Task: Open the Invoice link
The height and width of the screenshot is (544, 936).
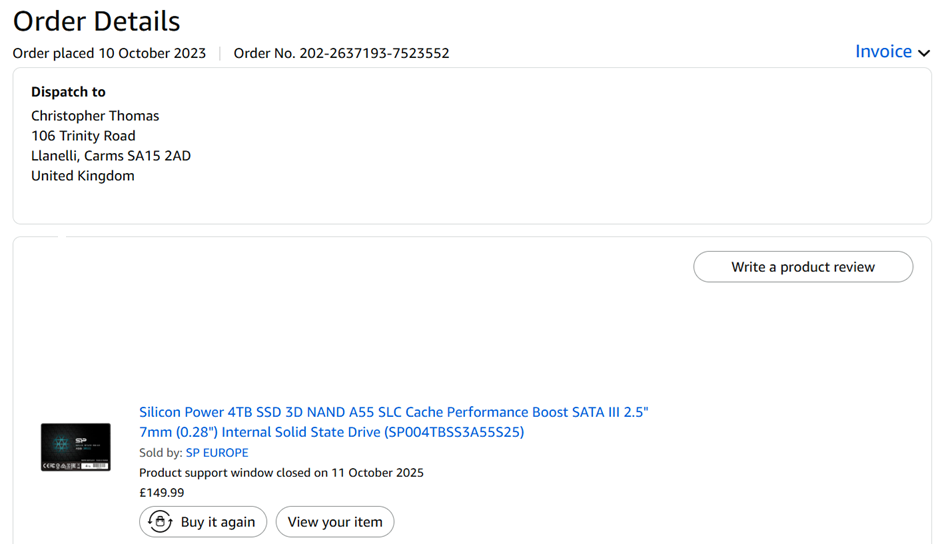Action: pos(883,52)
